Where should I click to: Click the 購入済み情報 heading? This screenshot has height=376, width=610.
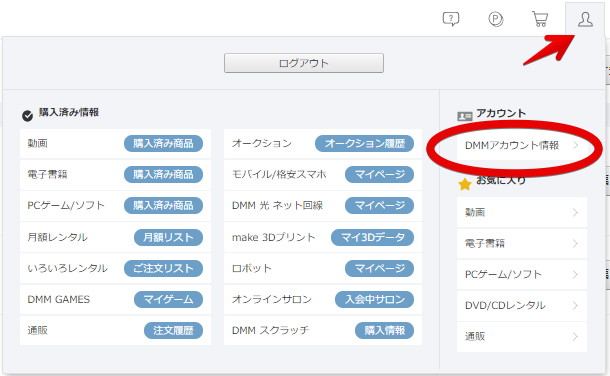(x=69, y=113)
